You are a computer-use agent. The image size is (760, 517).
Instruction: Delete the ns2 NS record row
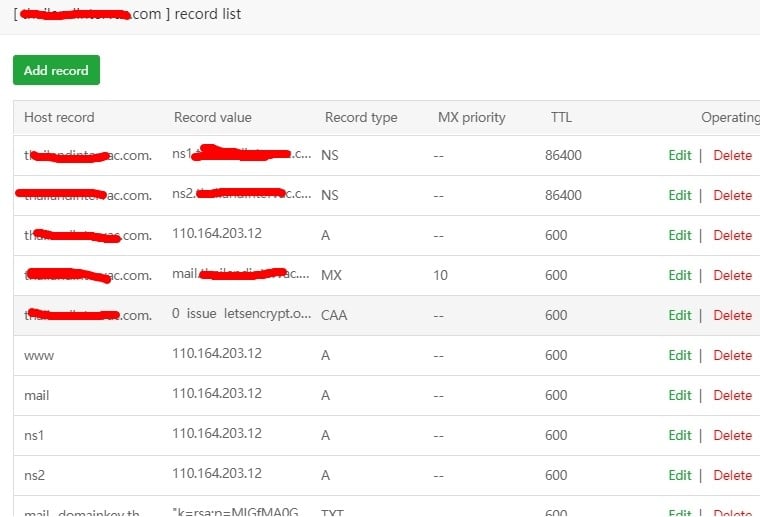(x=732, y=195)
